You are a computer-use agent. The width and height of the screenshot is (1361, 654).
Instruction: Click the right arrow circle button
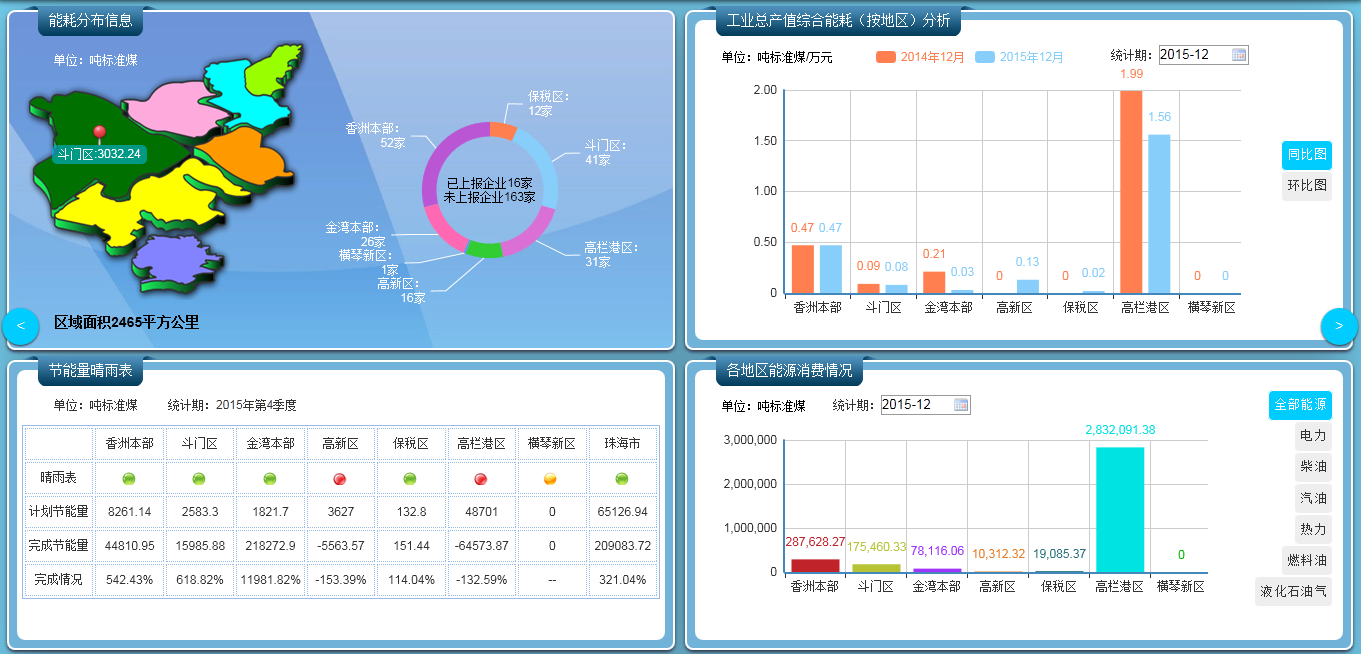click(1339, 326)
